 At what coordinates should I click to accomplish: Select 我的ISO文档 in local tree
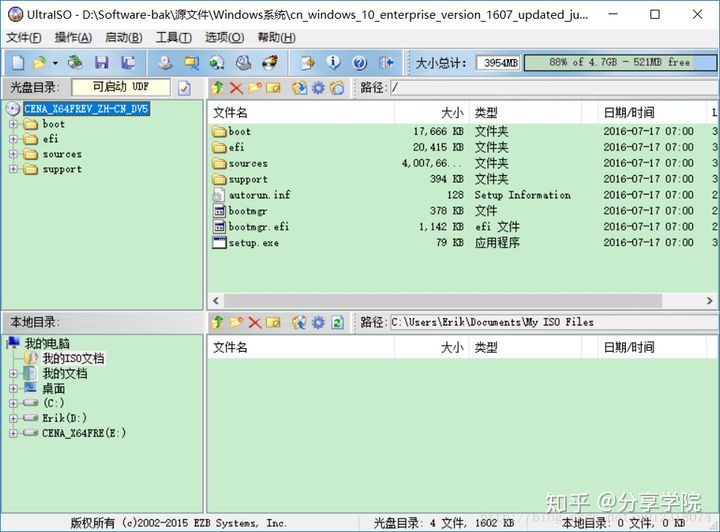73,358
